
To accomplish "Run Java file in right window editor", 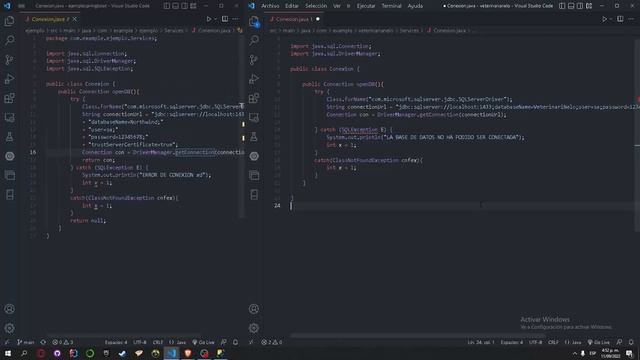I will pyautogui.click(x=604, y=19).
